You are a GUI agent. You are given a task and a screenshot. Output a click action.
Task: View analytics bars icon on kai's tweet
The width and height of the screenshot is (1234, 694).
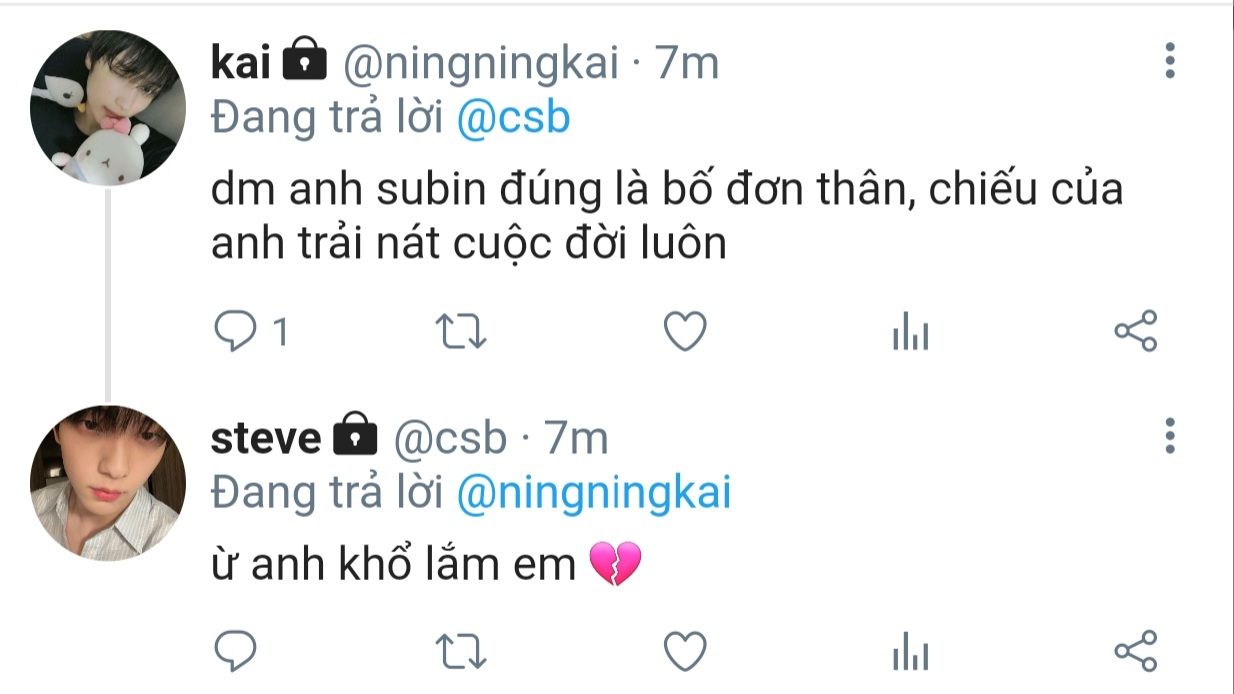[910, 334]
